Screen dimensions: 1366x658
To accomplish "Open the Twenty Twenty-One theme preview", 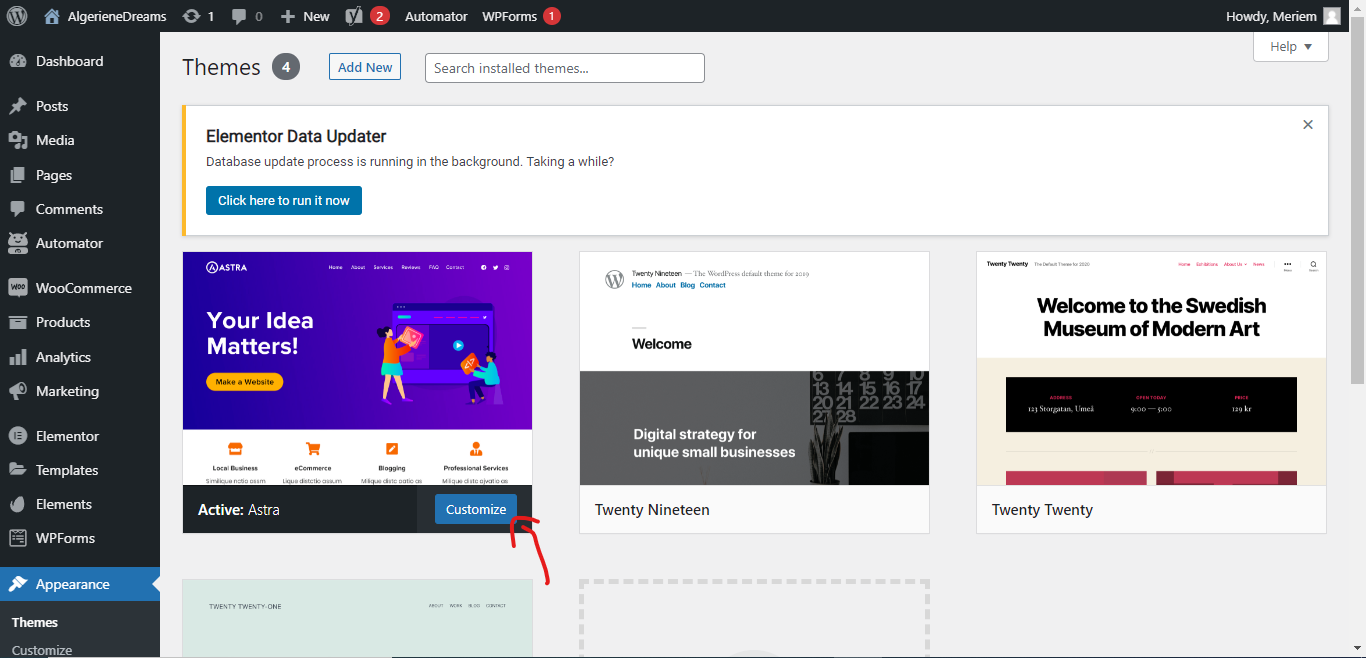I will (x=357, y=618).
